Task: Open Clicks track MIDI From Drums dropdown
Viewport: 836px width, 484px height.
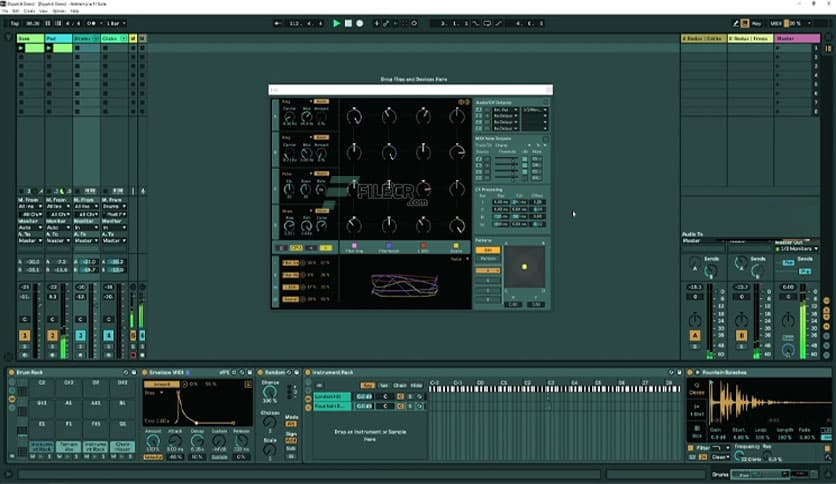Action: 114,206
